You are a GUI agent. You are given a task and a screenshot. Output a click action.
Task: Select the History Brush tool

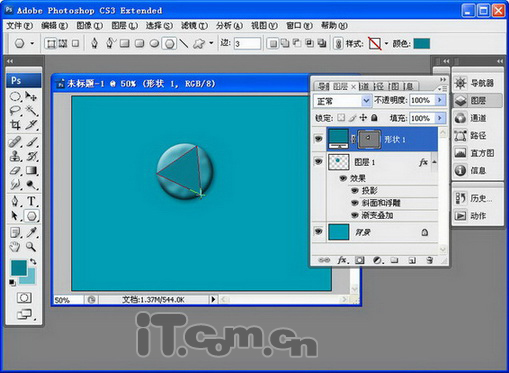31,156
